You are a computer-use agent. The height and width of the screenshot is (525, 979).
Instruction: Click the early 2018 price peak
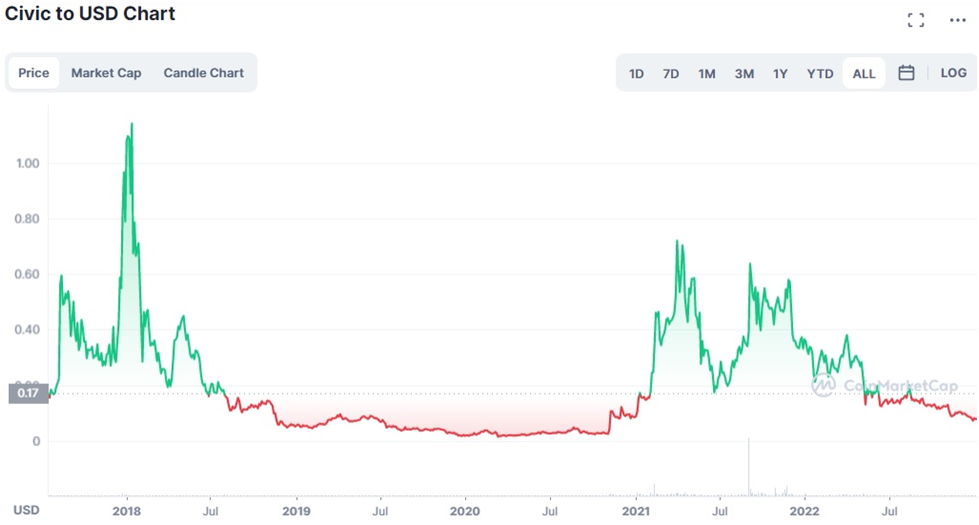[131, 124]
